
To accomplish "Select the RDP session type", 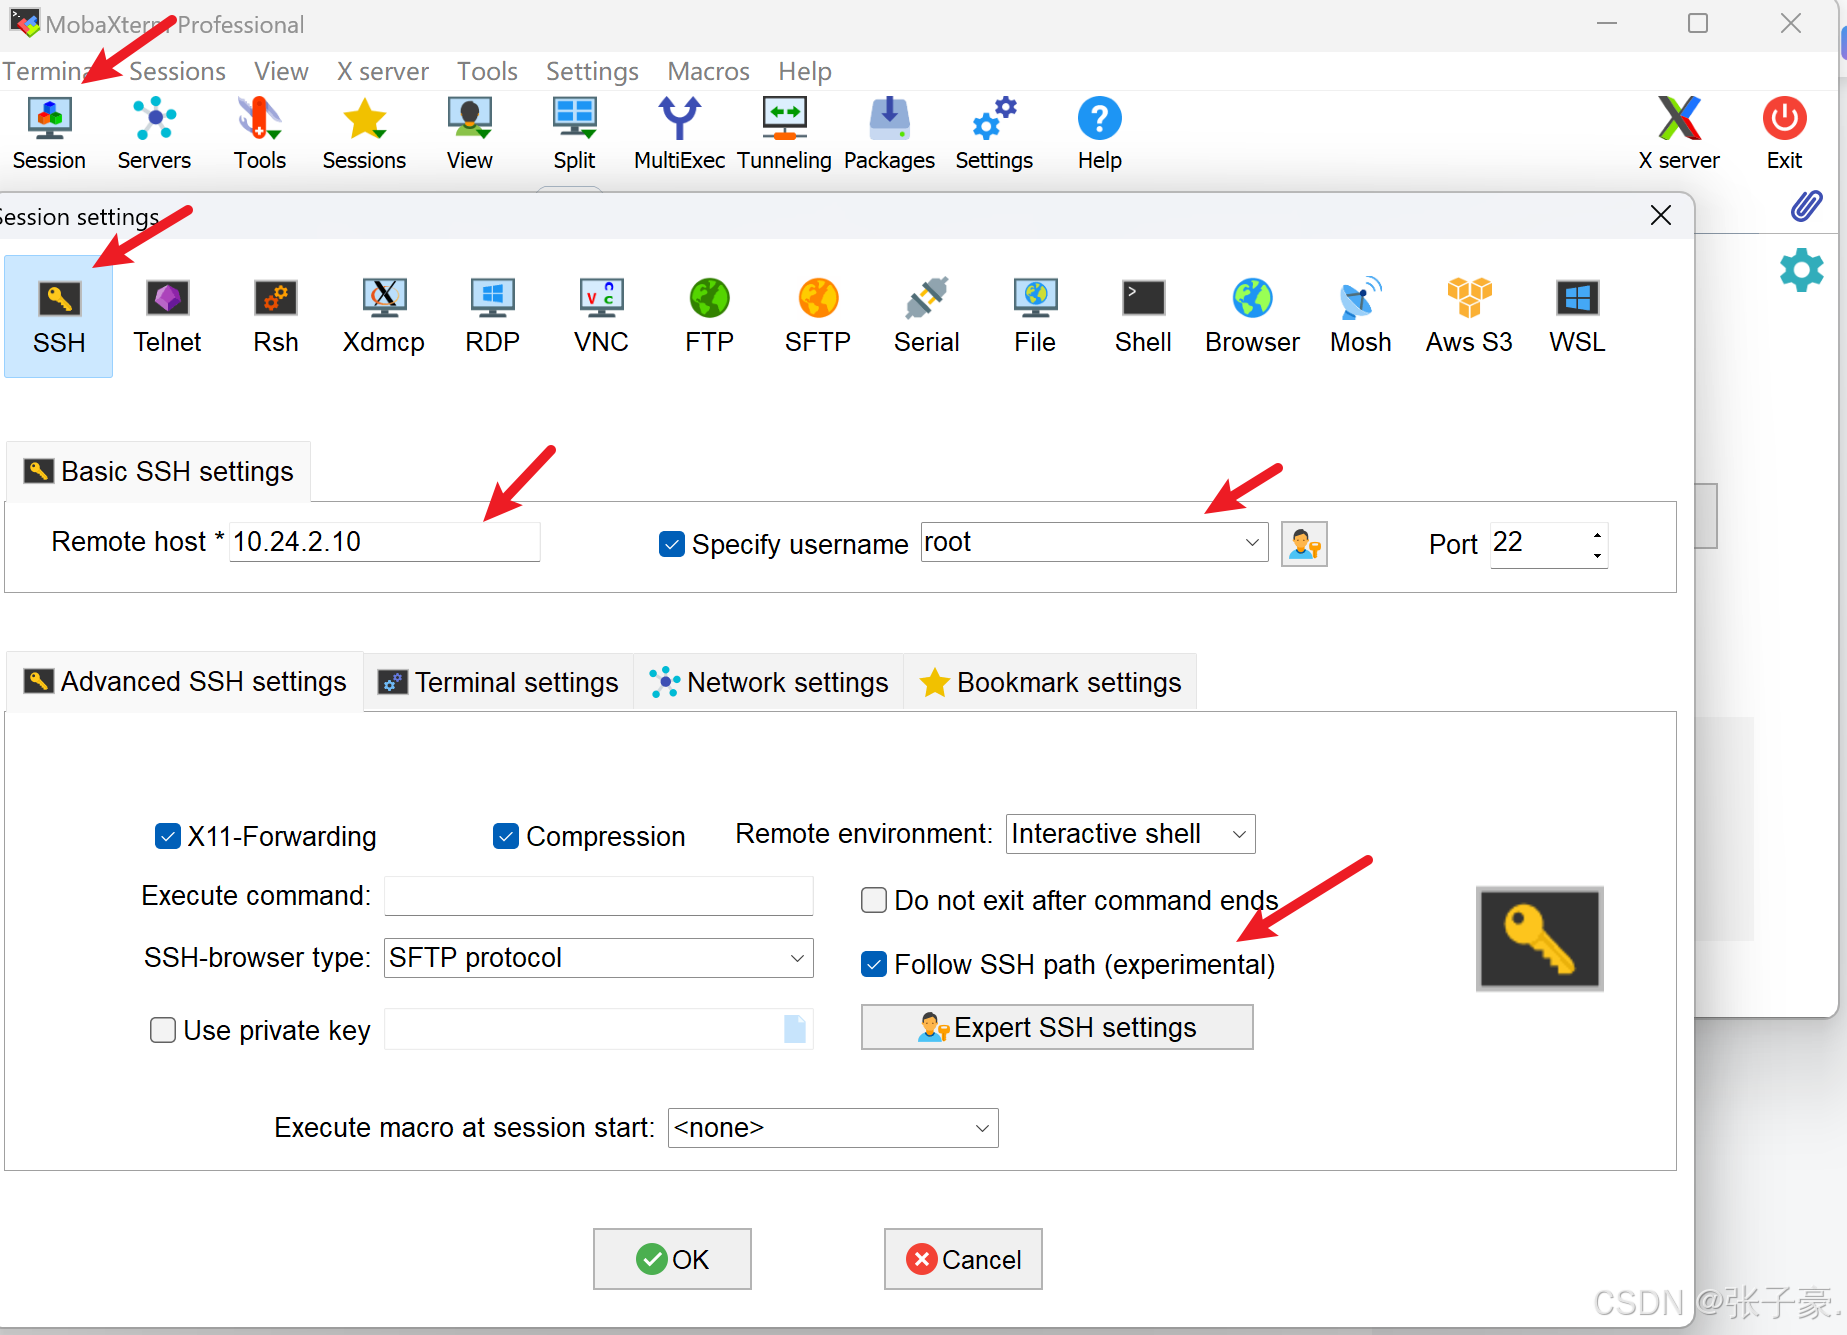I will (492, 316).
